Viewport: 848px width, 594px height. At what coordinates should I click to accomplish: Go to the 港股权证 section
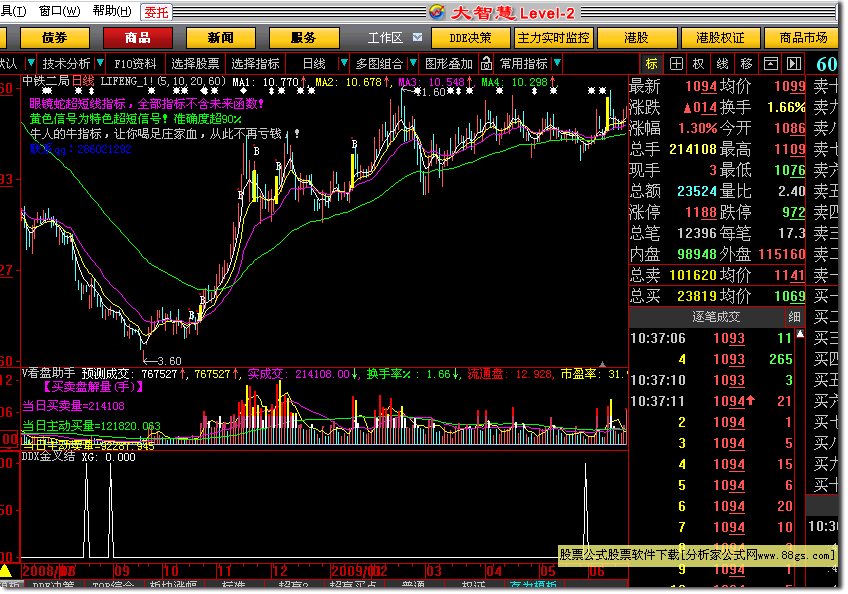(720, 38)
